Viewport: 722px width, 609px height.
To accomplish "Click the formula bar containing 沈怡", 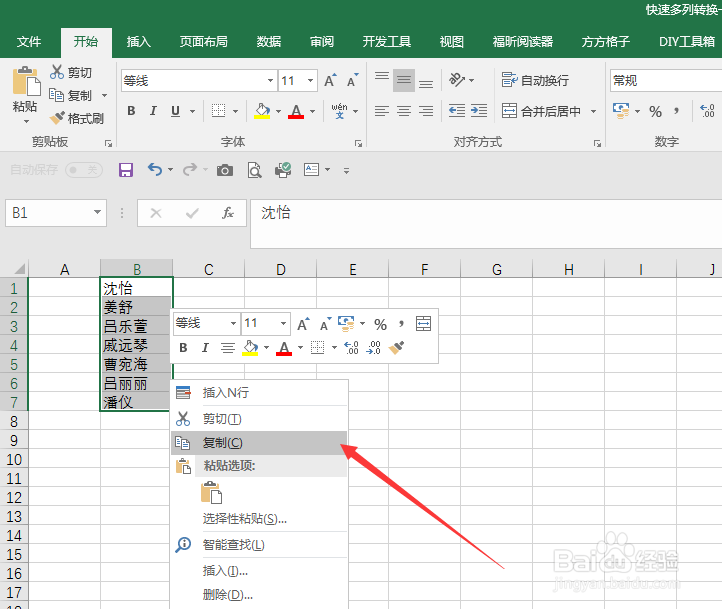I will tap(486, 224).
